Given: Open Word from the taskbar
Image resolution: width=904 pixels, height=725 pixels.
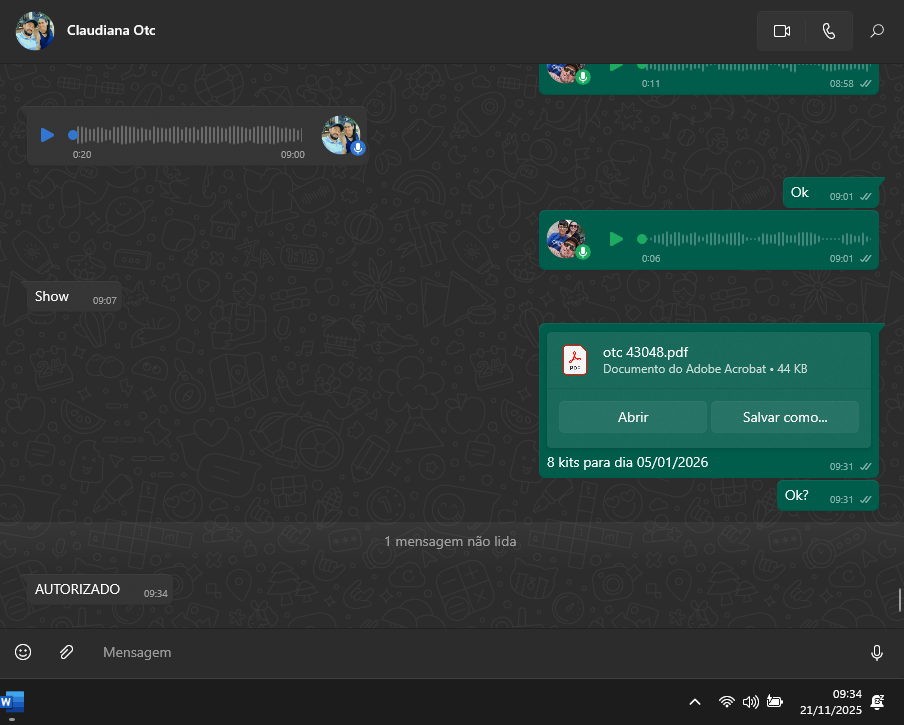Looking at the screenshot, I should (12, 702).
